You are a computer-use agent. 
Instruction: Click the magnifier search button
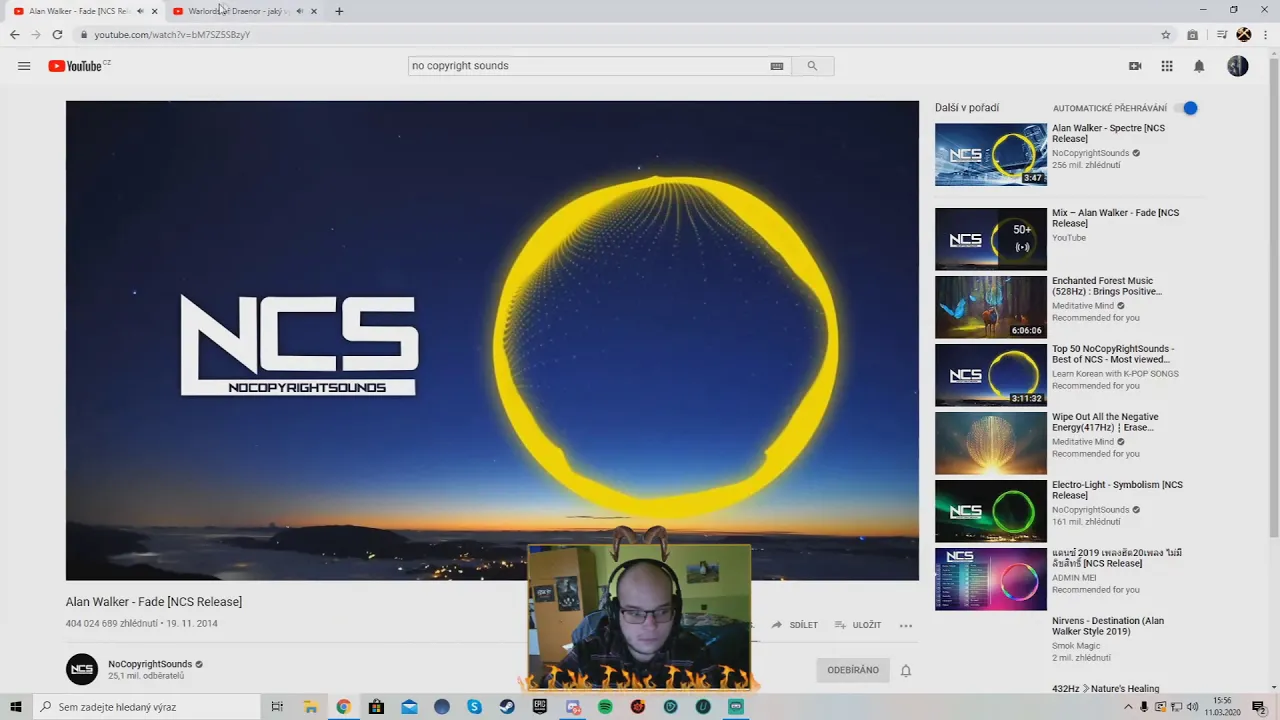(x=812, y=66)
